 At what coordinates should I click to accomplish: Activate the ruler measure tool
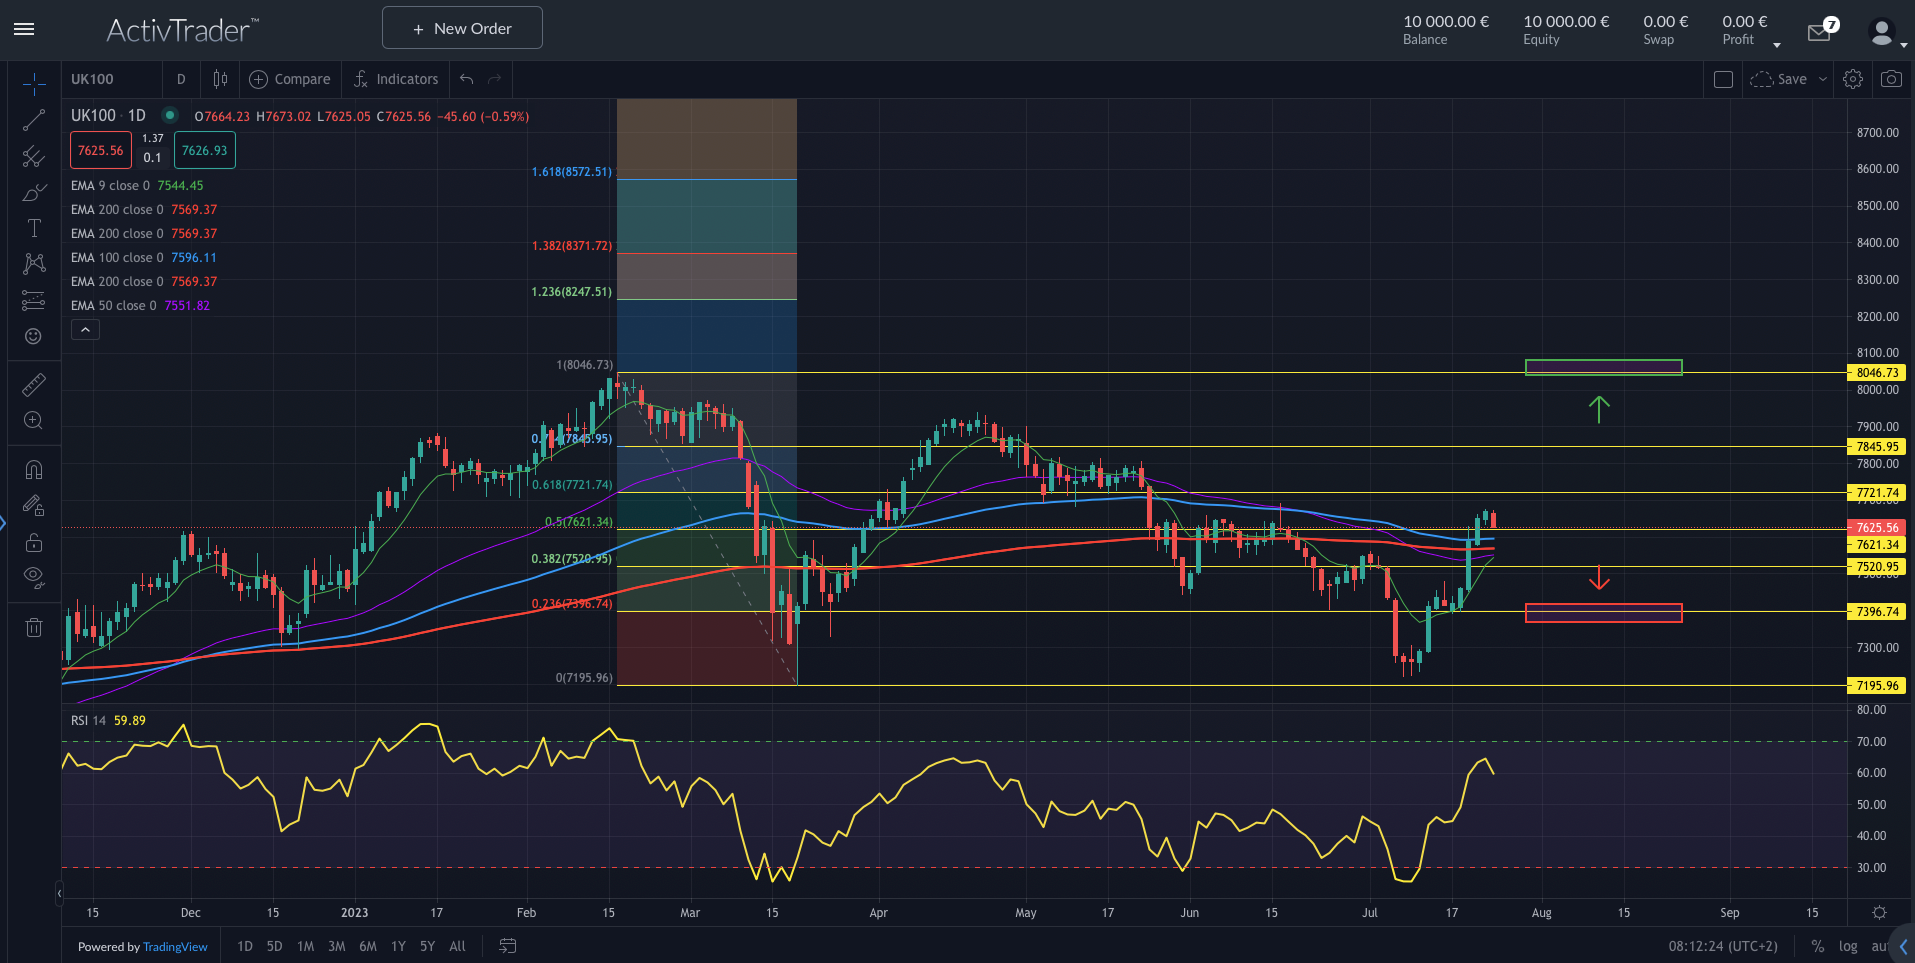(x=34, y=385)
